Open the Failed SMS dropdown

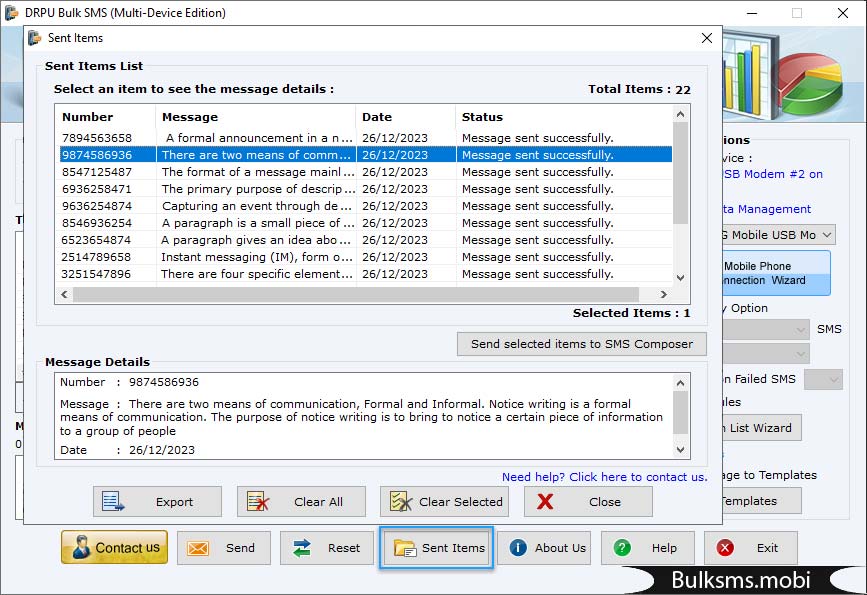[823, 379]
